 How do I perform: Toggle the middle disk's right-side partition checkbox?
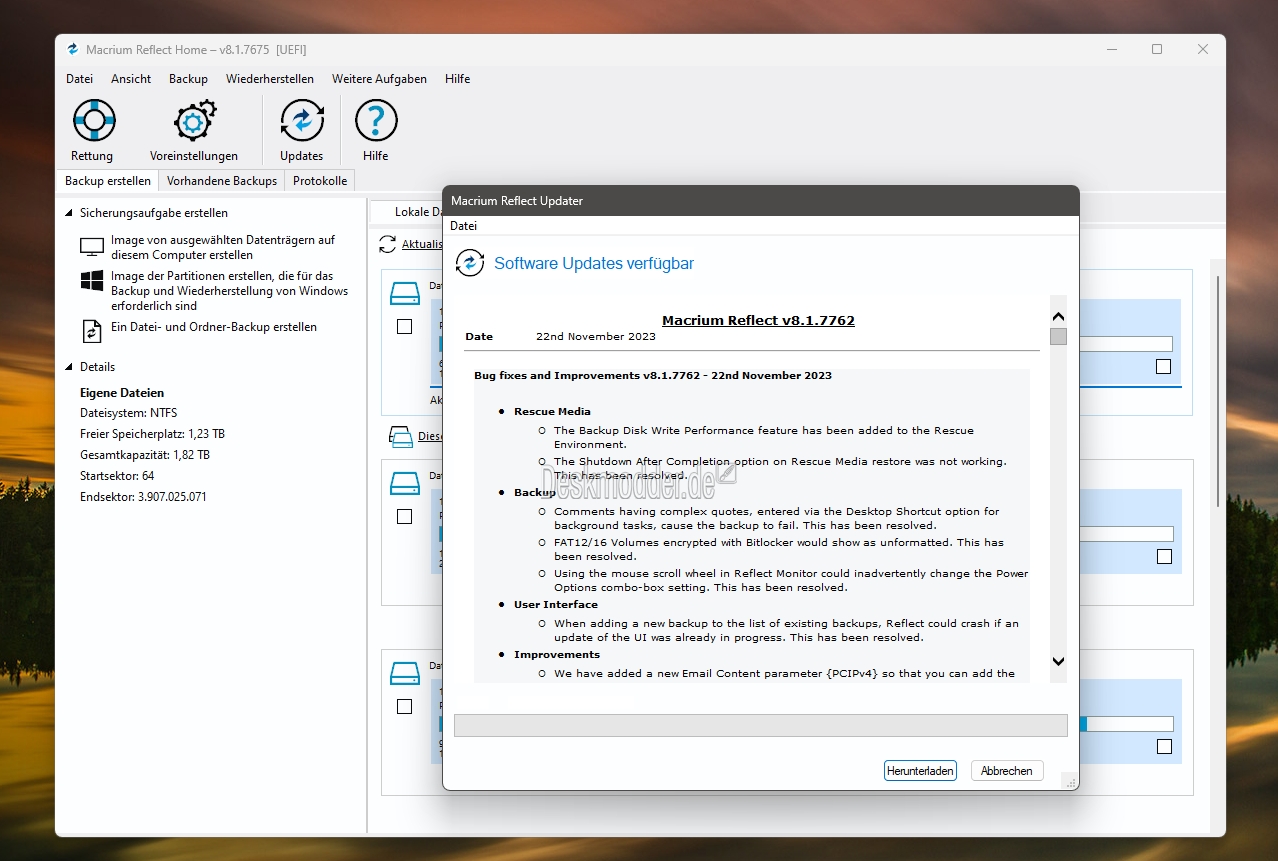pyautogui.click(x=1163, y=557)
